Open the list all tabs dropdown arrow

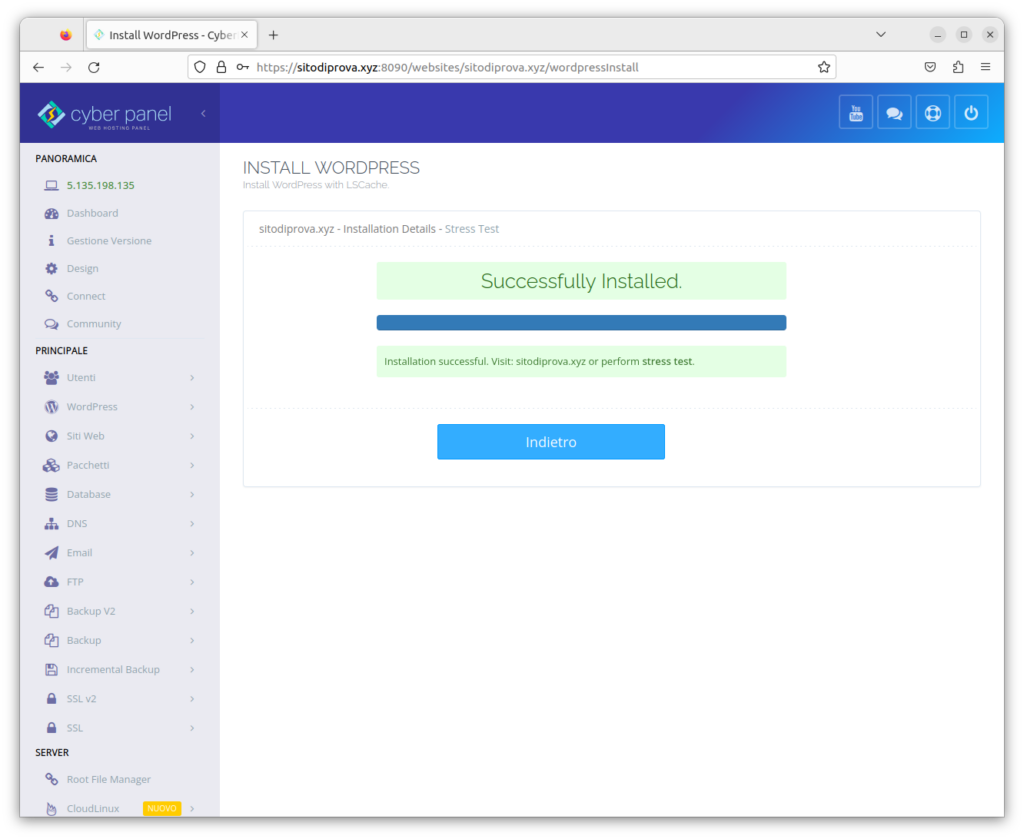tap(881, 35)
